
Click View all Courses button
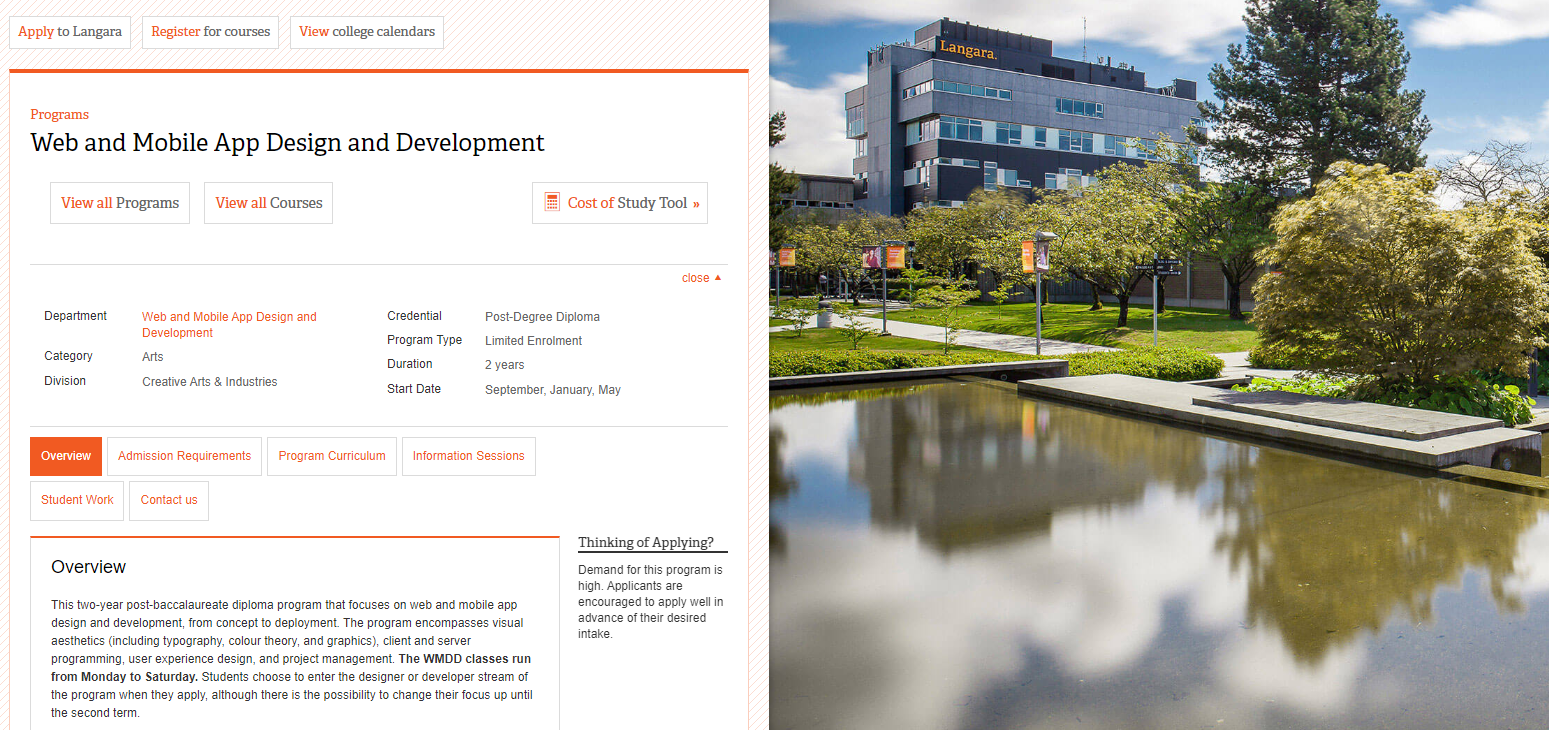tap(268, 203)
